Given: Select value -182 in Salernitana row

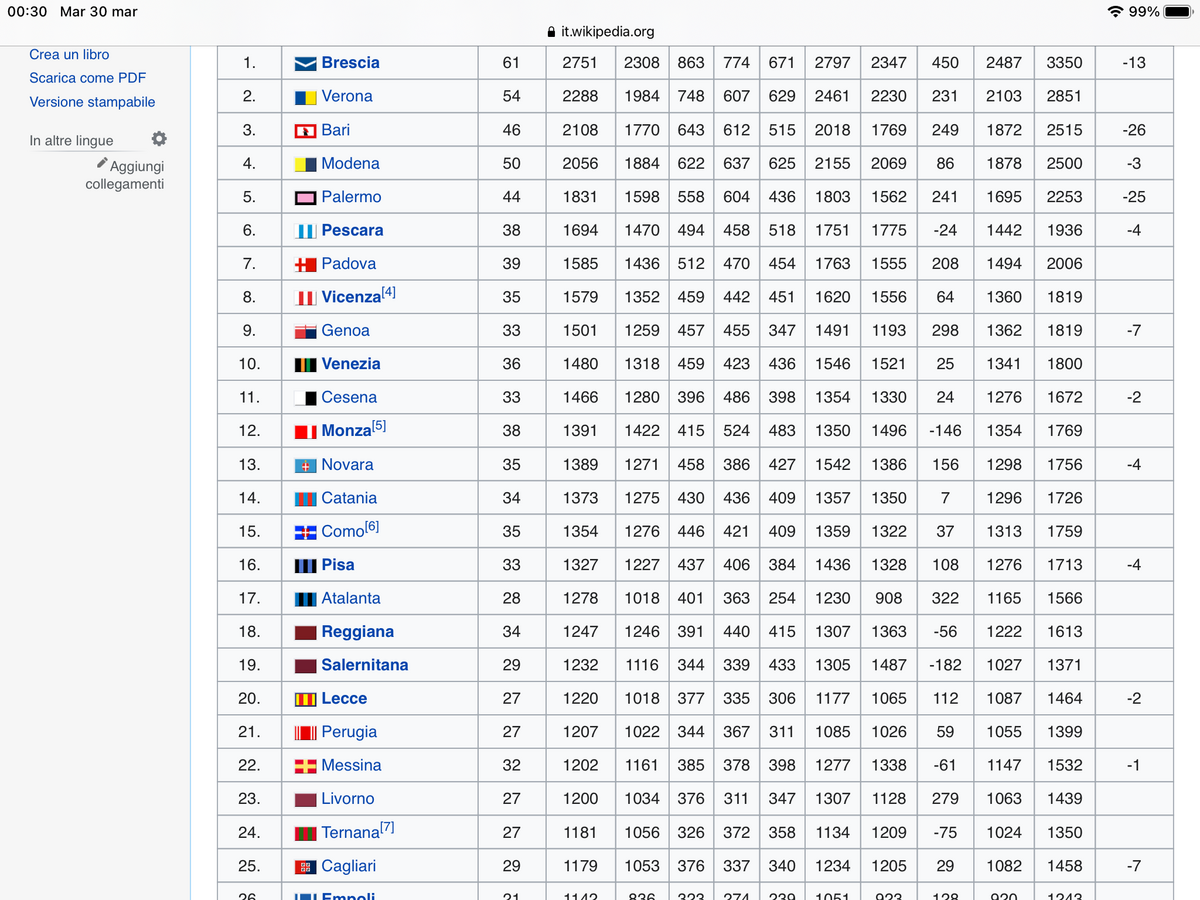Looking at the screenshot, I should 945,666.
